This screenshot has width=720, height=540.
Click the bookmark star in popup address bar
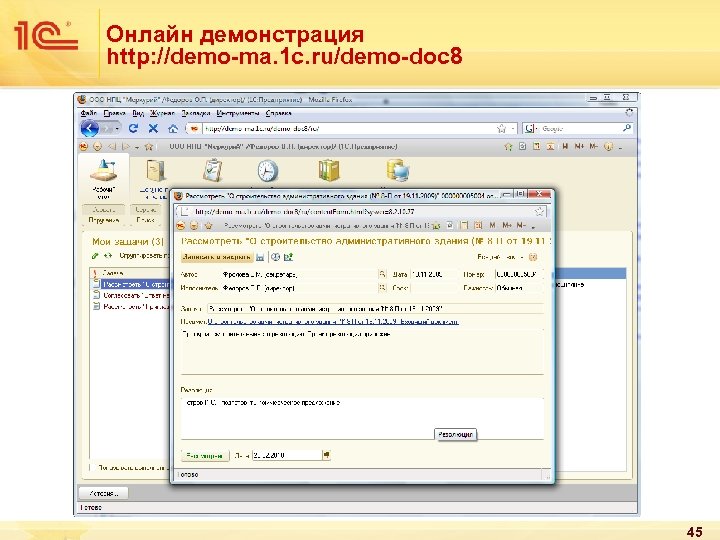click(540, 212)
